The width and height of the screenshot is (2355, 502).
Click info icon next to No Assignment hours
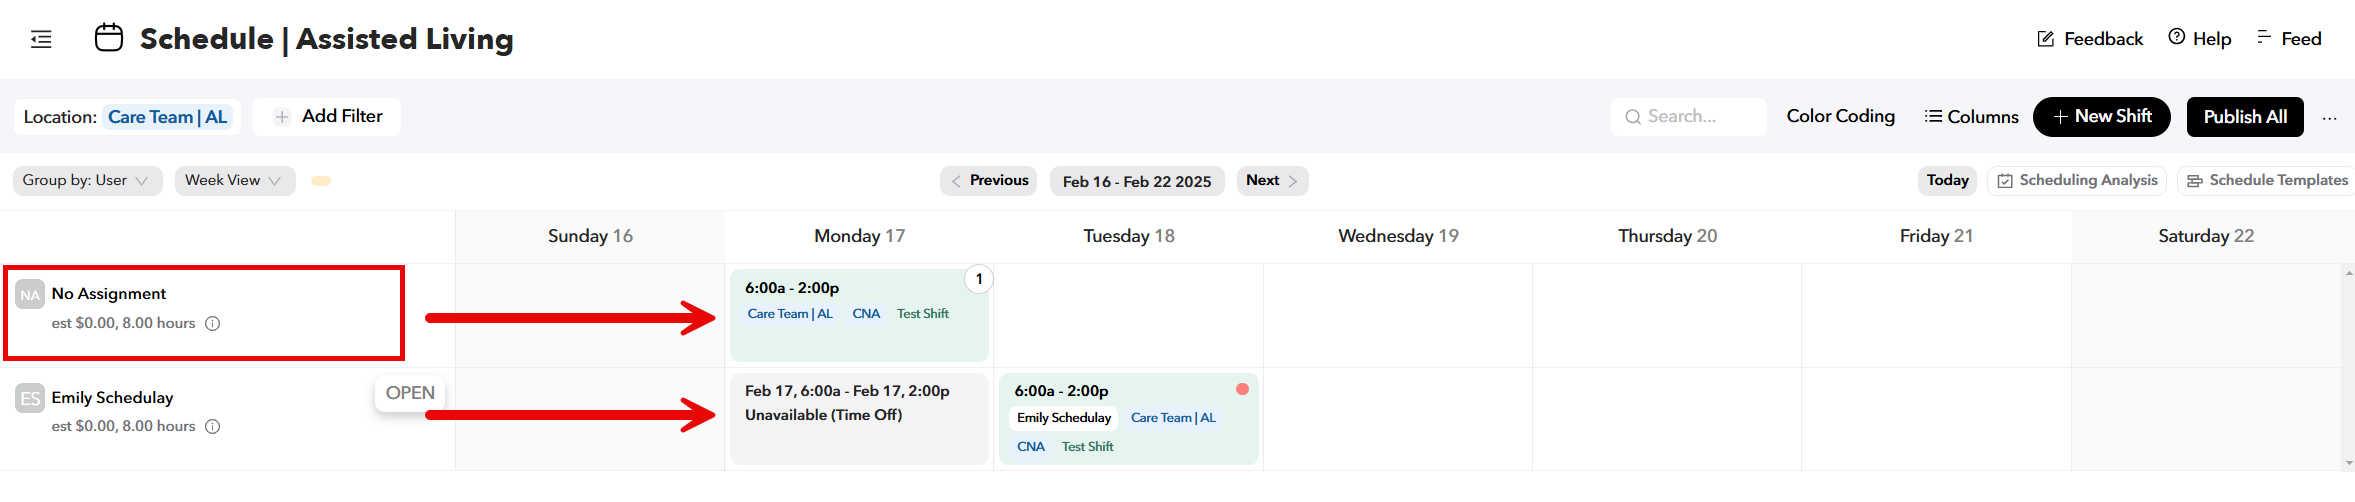tap(212, 324)
